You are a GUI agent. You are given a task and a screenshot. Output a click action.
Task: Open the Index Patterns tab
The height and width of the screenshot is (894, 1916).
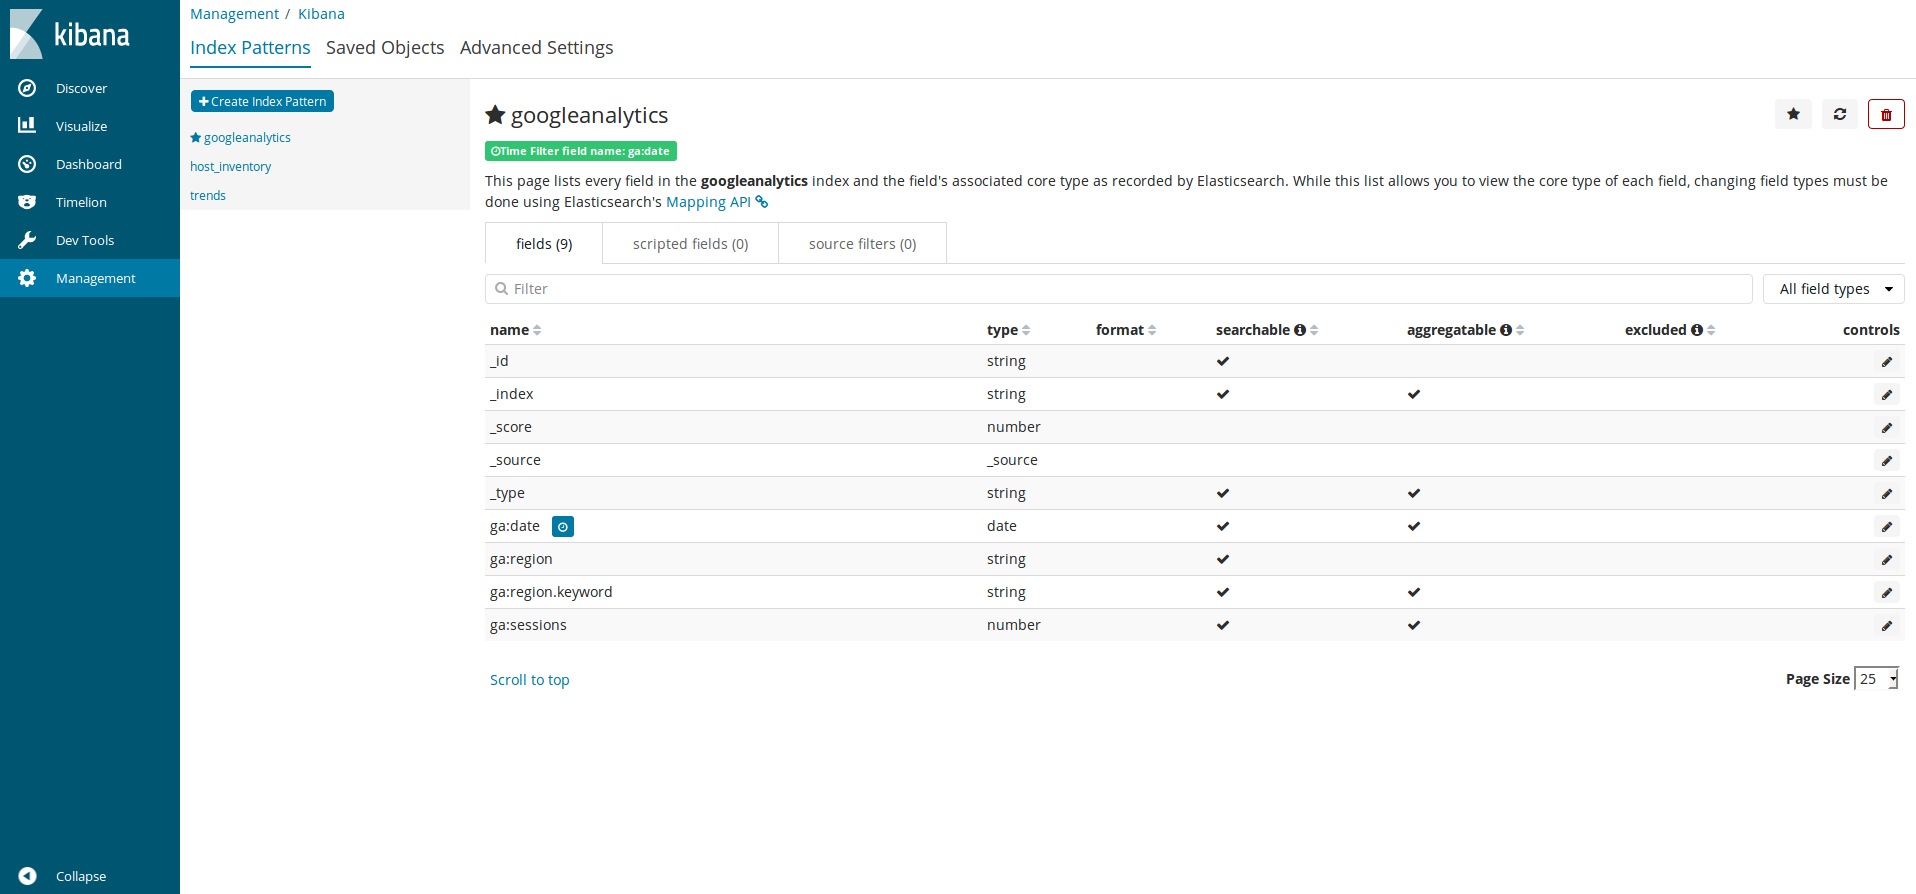click(250, 48)
